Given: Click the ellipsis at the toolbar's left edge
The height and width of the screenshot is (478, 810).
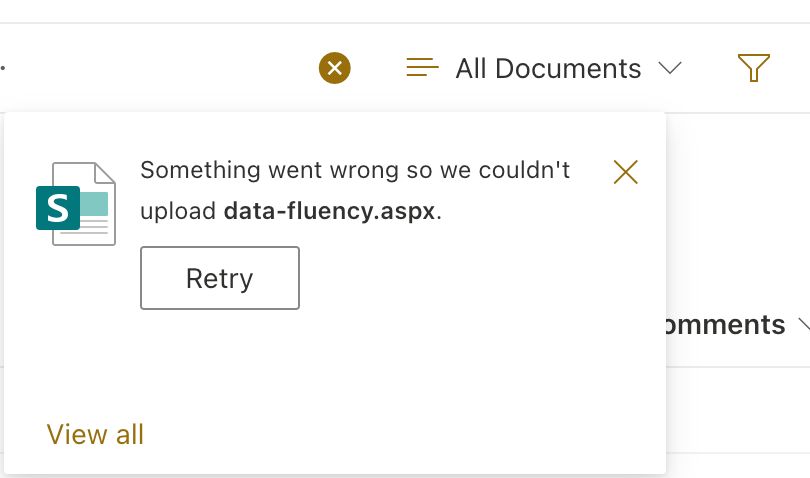Looking at the screenshot, I should (3, 68).
